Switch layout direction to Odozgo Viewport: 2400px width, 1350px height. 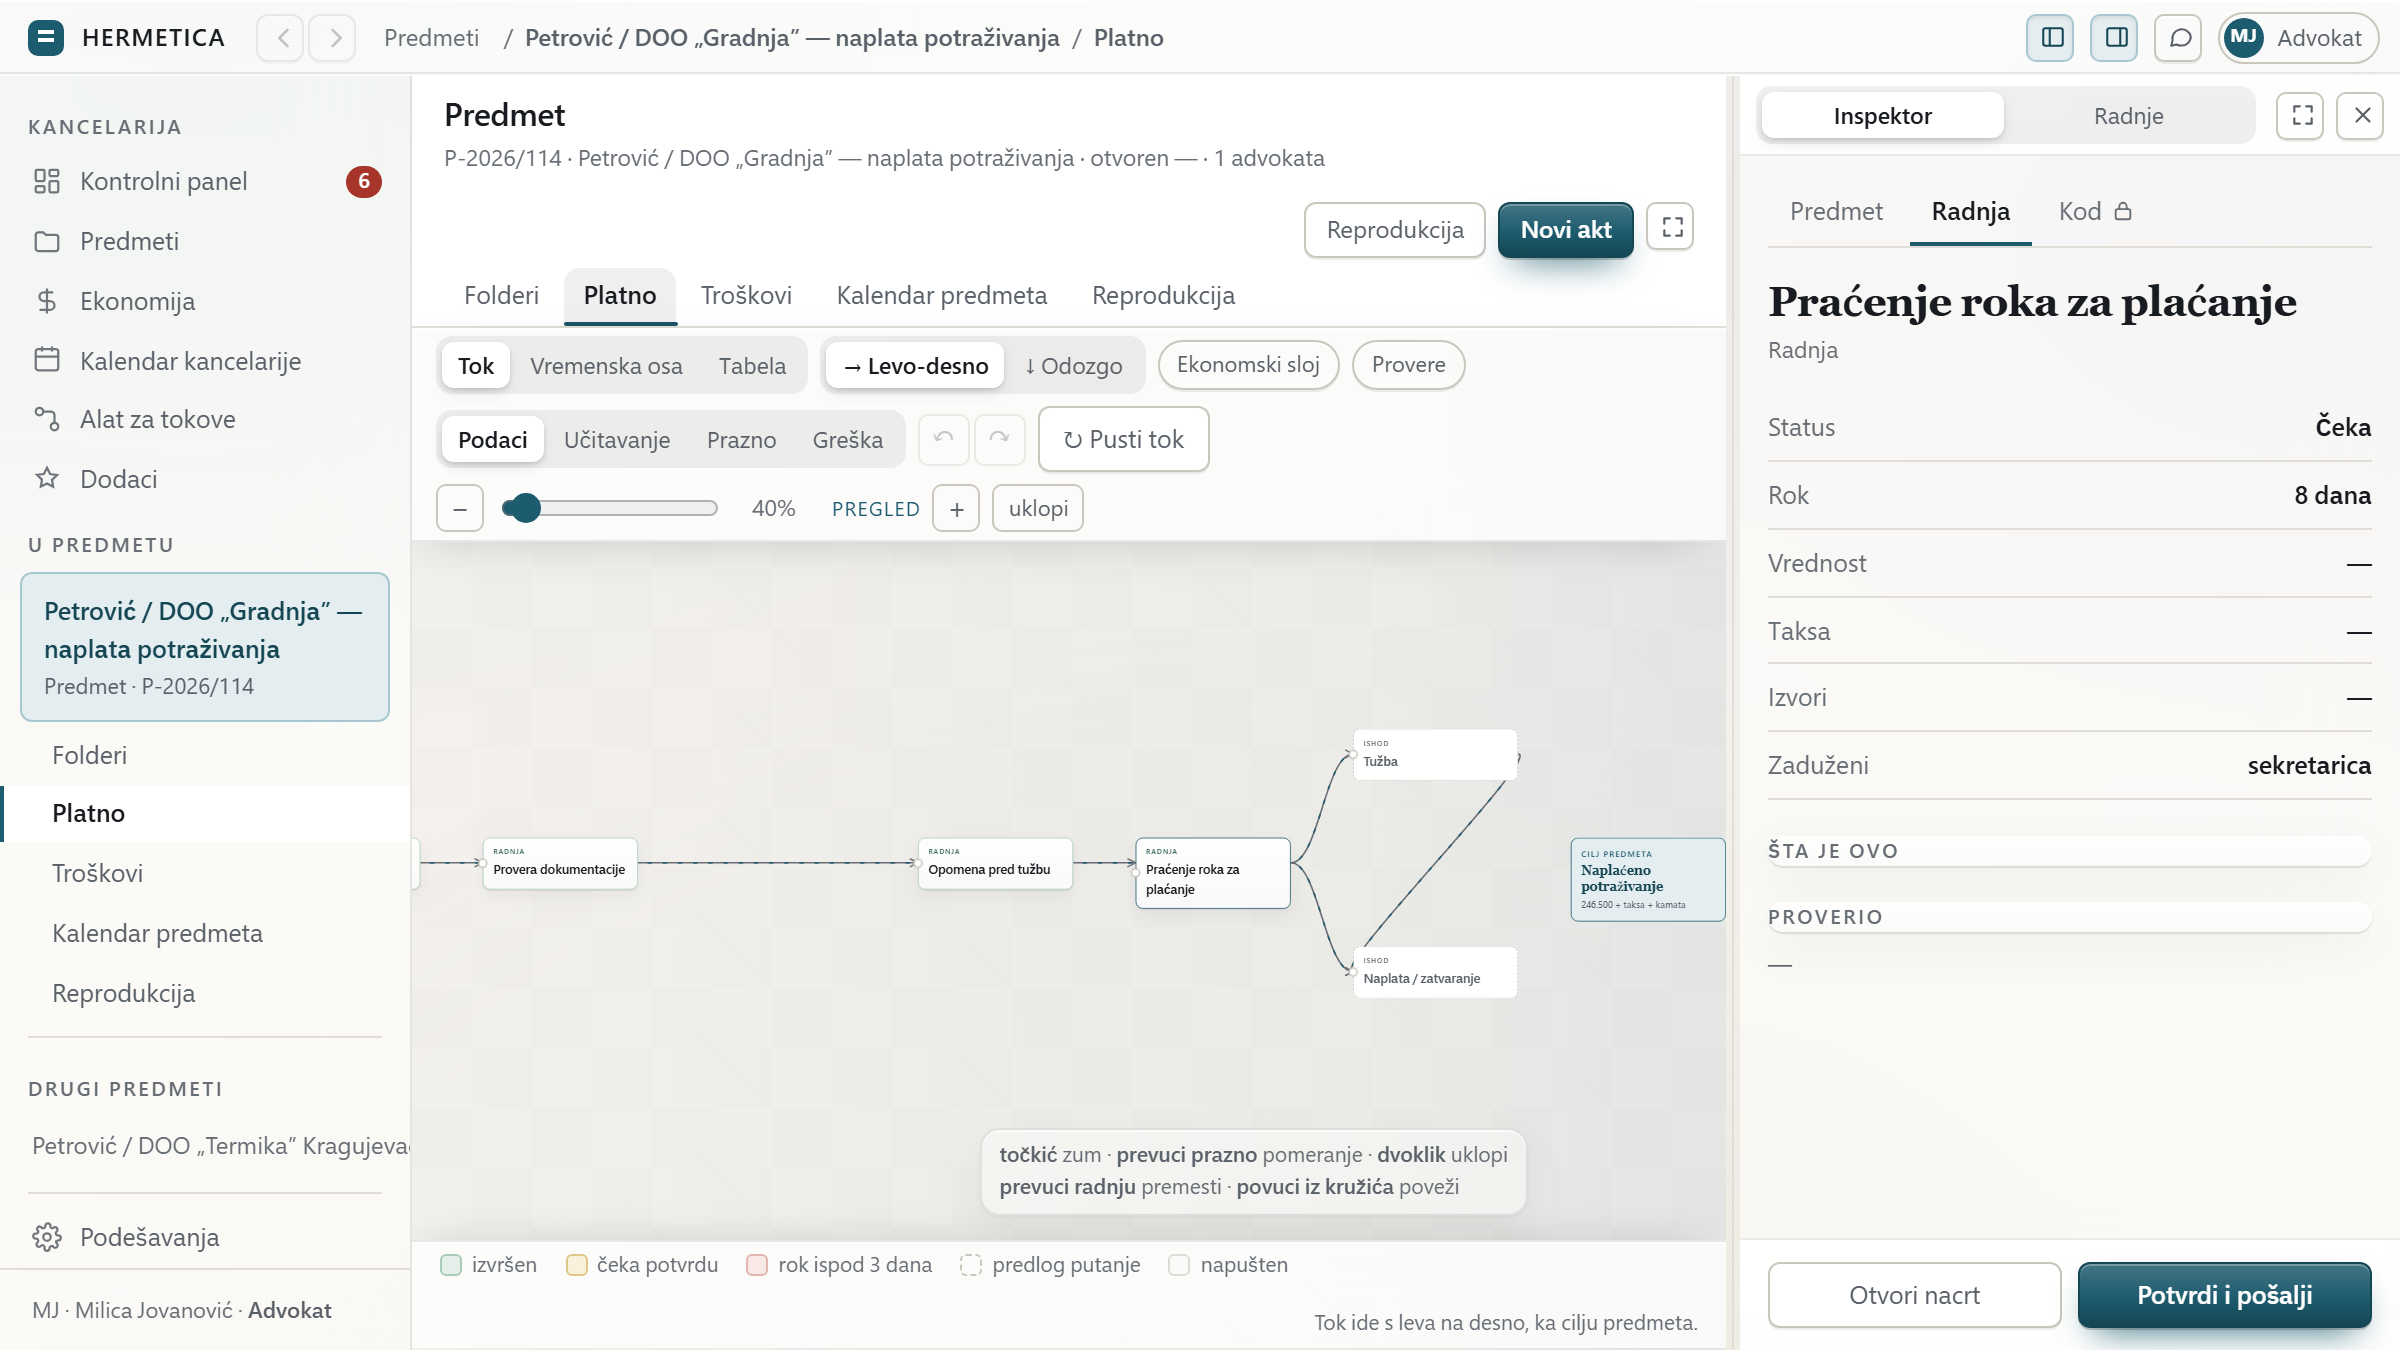(1074, 366)
